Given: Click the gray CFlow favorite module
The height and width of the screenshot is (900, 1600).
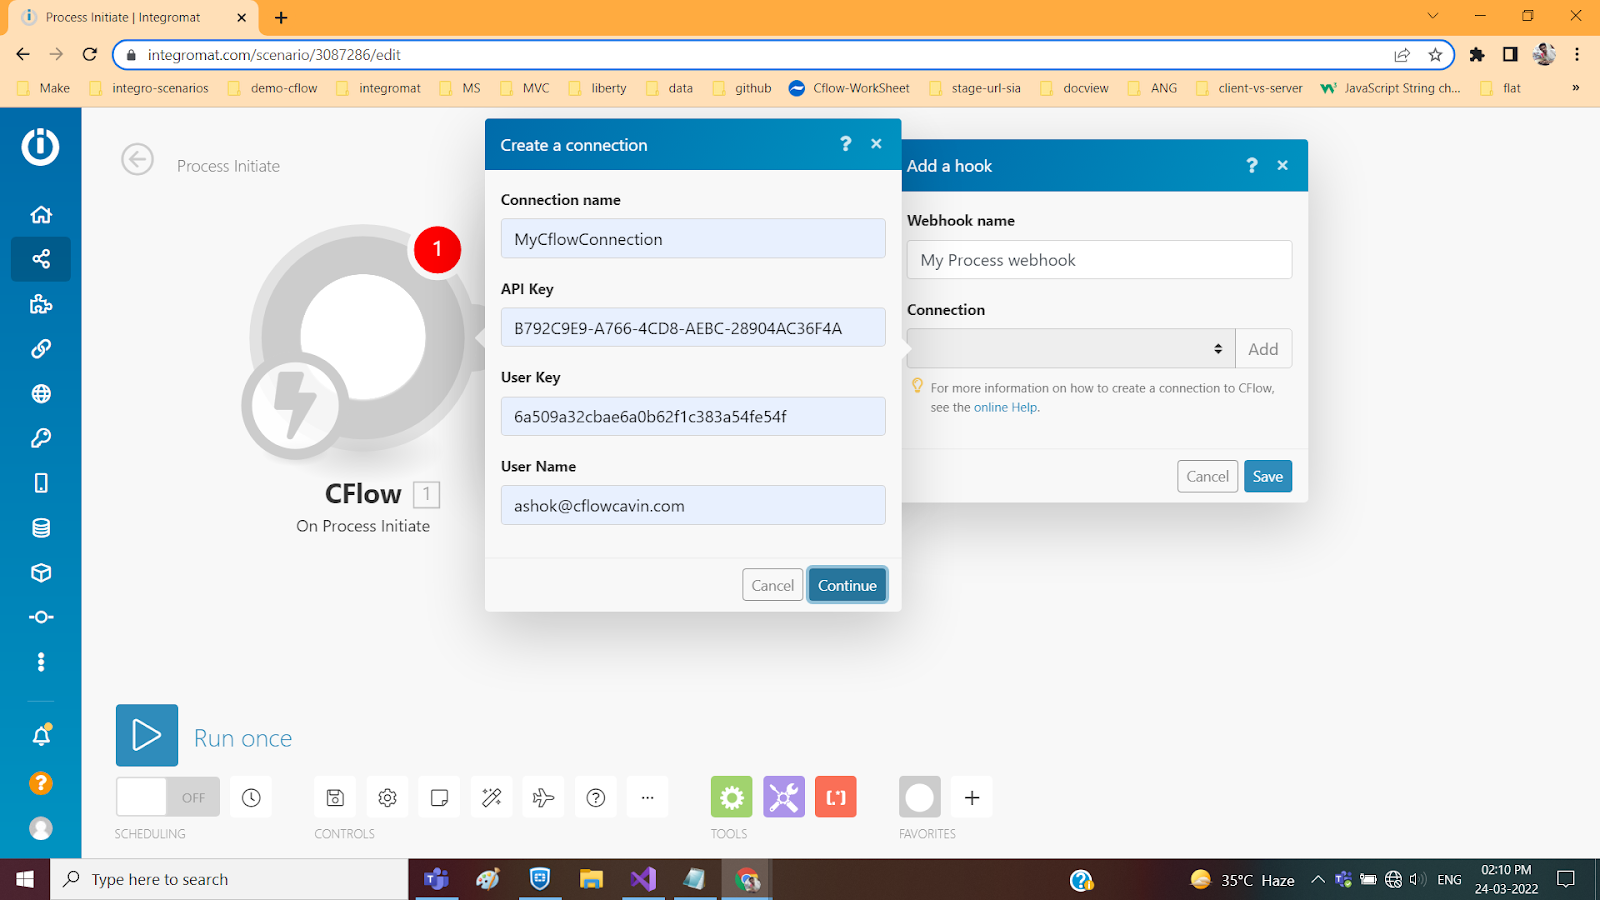Looking at the screenshot, I should coord(920,797).
